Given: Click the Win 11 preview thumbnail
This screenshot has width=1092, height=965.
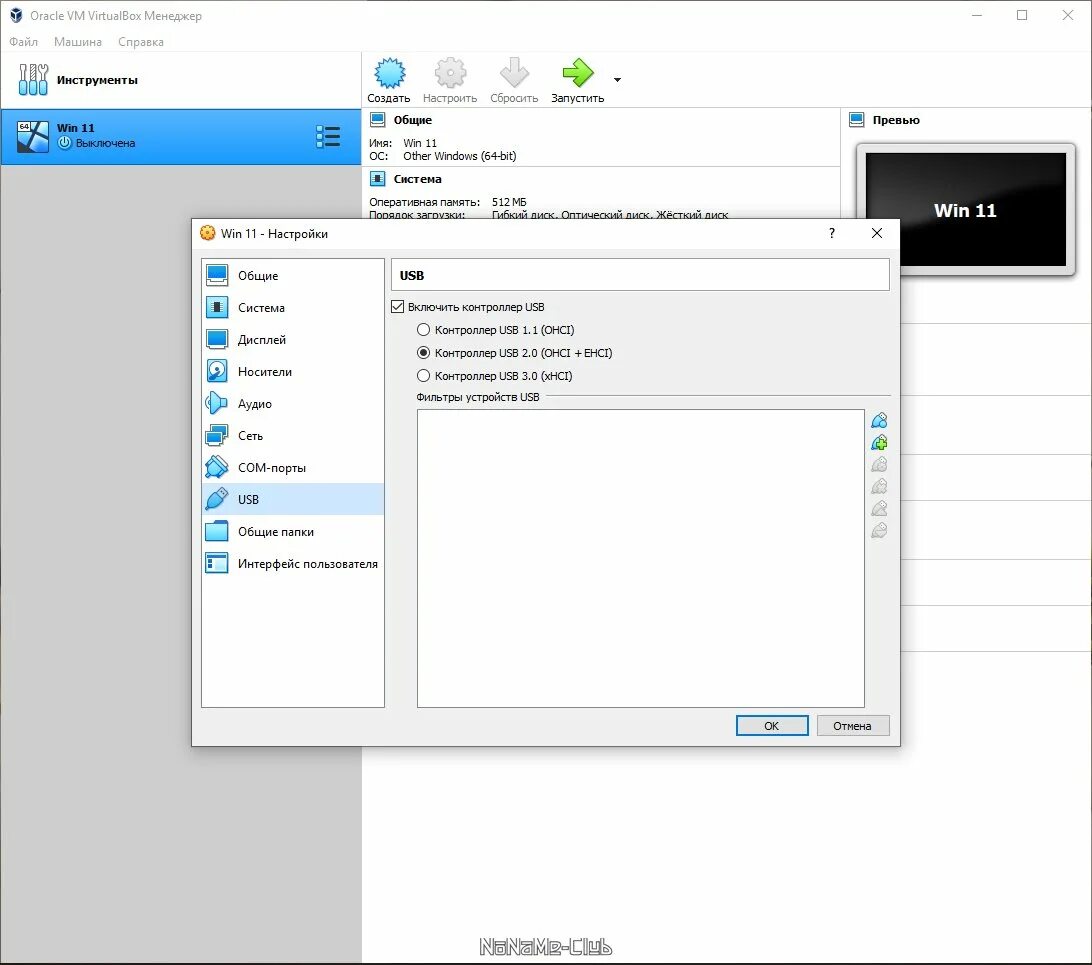Looking at the screenshot, I should tap(965, 210).
